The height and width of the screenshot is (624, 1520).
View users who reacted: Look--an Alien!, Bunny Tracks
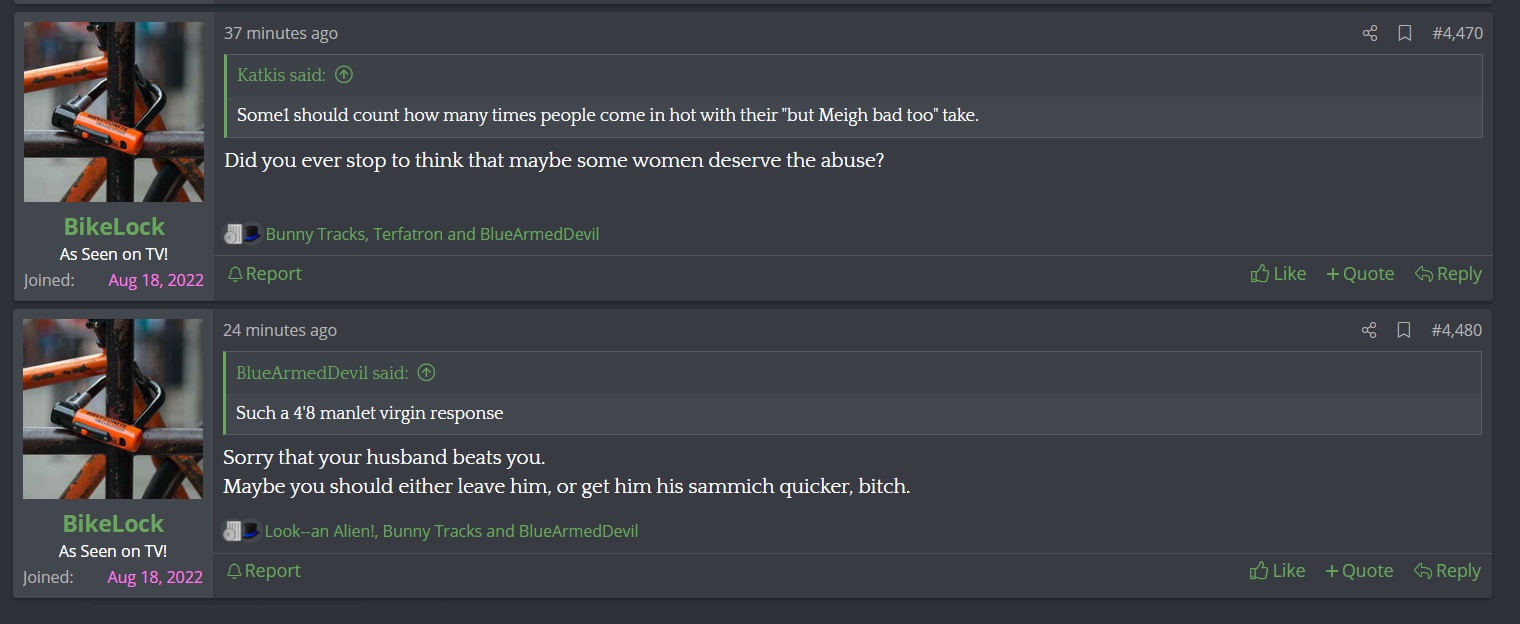coord(451,531)
